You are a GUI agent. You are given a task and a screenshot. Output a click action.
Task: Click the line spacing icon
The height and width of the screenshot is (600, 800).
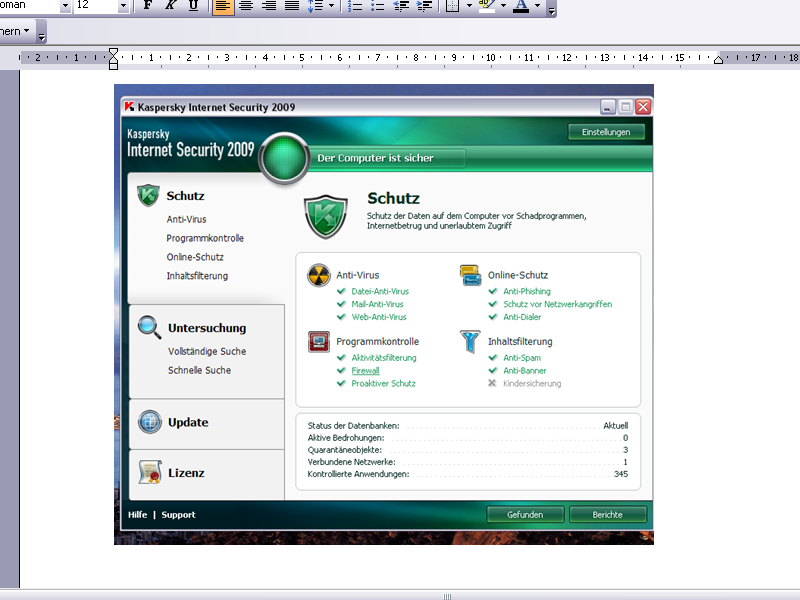[316, 6]
